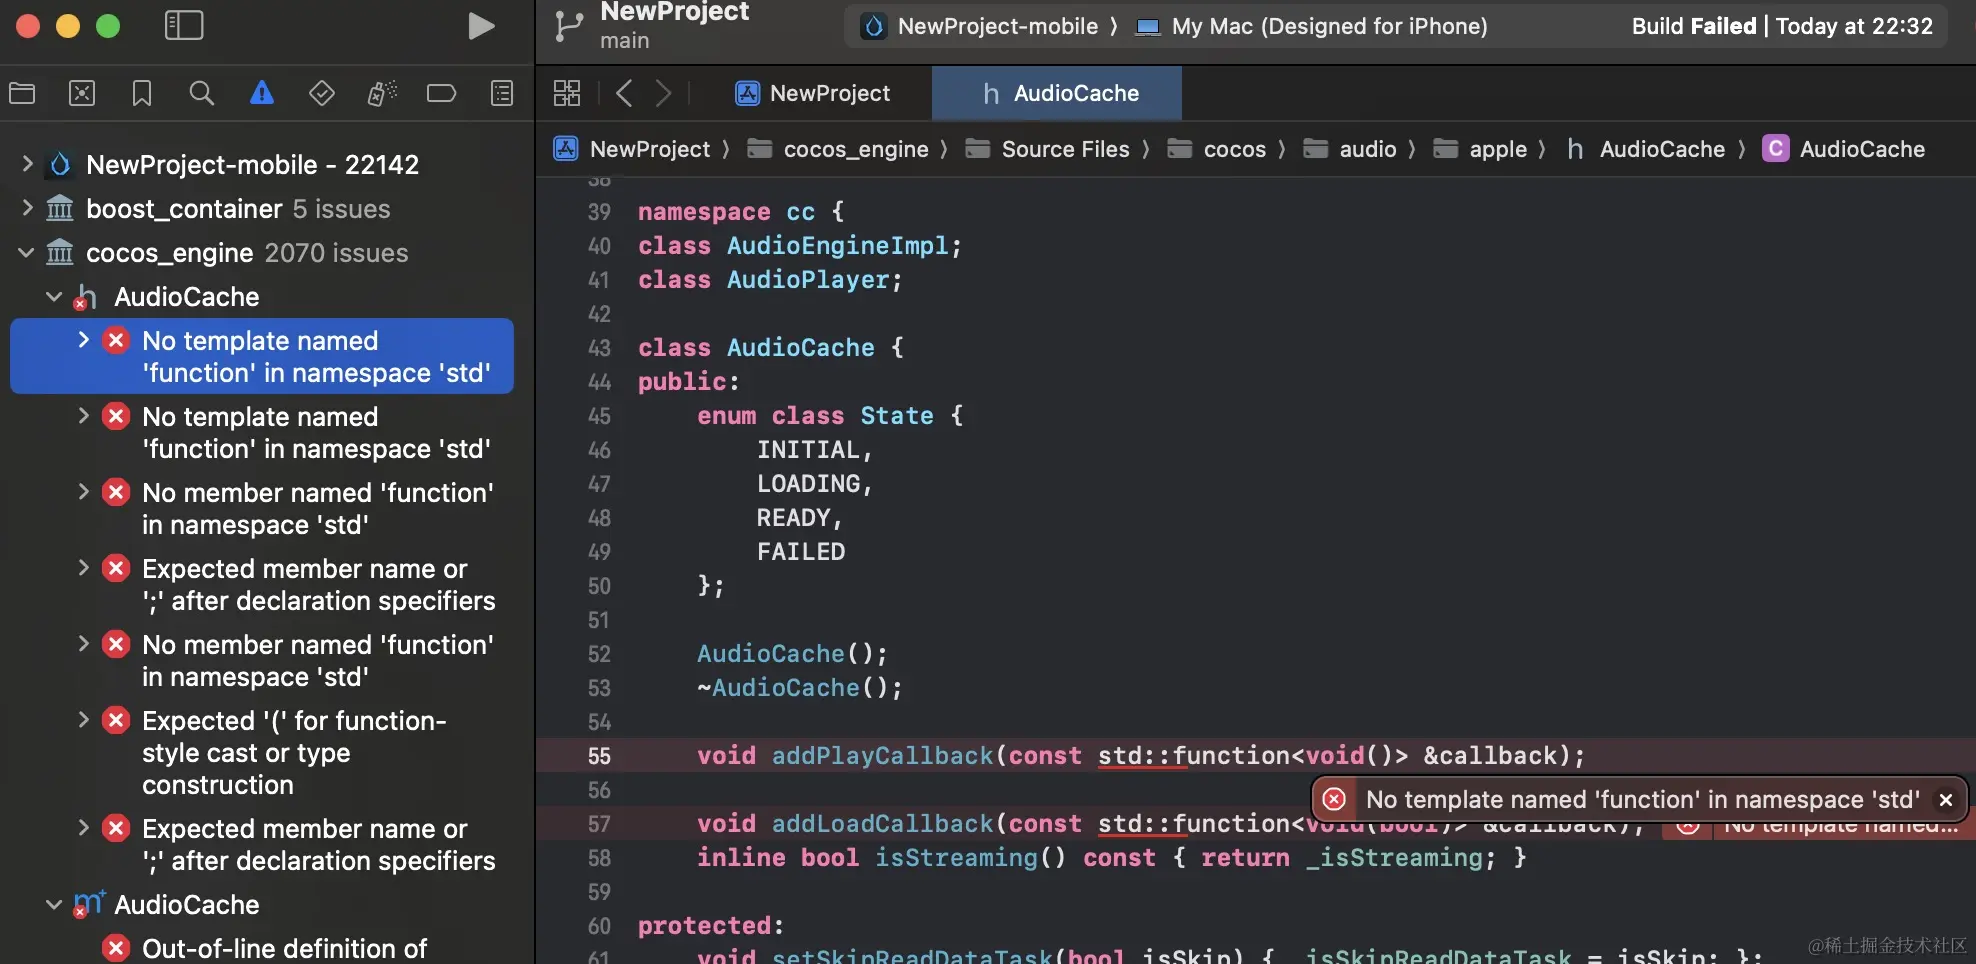Collapse the AudioCache header file issues
The height and width of the screenshot is (964, 1976).
tap(54, 297)
